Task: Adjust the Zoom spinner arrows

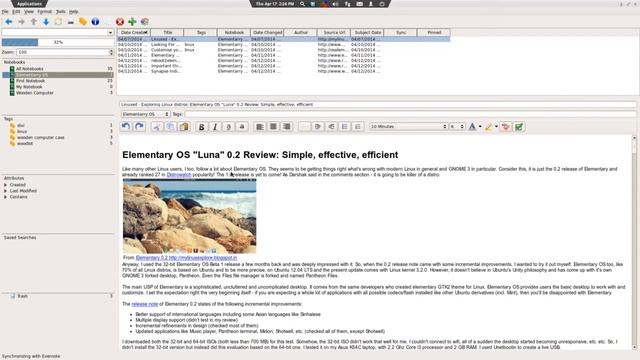Action: 111,52
